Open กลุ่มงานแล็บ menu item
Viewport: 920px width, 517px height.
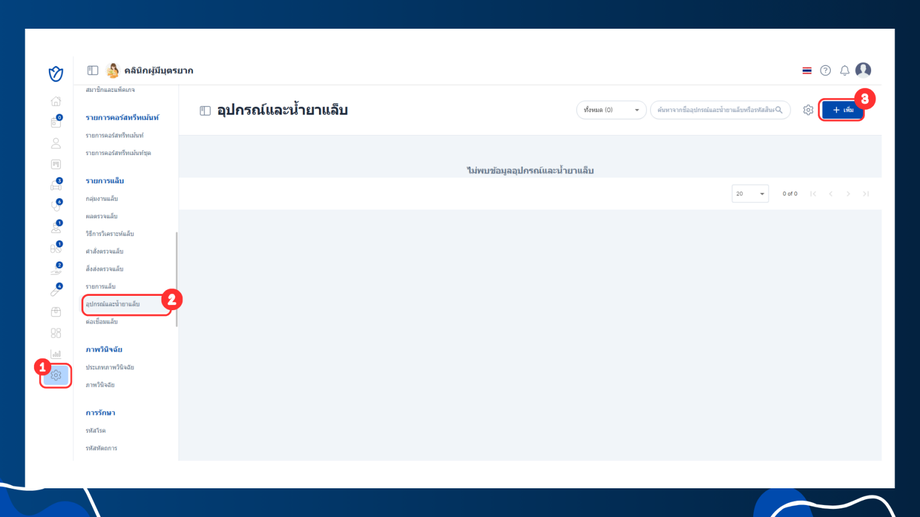pyautogui.click(x=102, y=198)
